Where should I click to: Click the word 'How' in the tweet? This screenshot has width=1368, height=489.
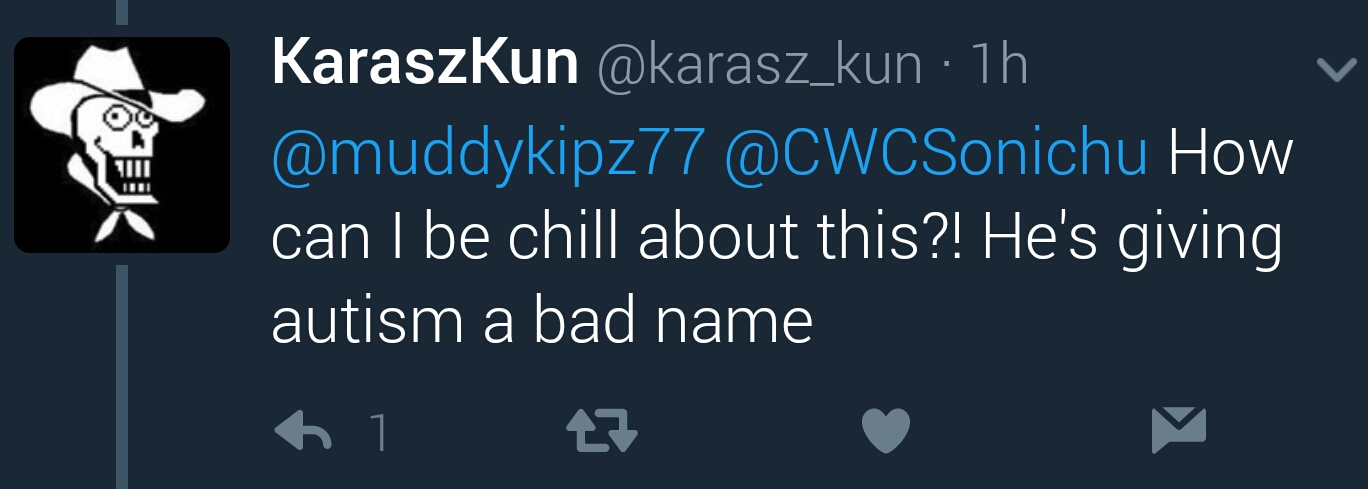tap(1229, 155)
